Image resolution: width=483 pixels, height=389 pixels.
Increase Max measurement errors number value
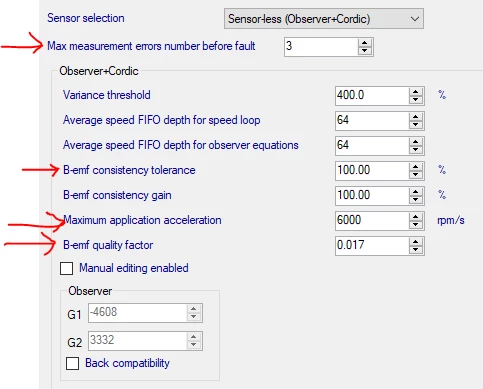pos(365,43)
